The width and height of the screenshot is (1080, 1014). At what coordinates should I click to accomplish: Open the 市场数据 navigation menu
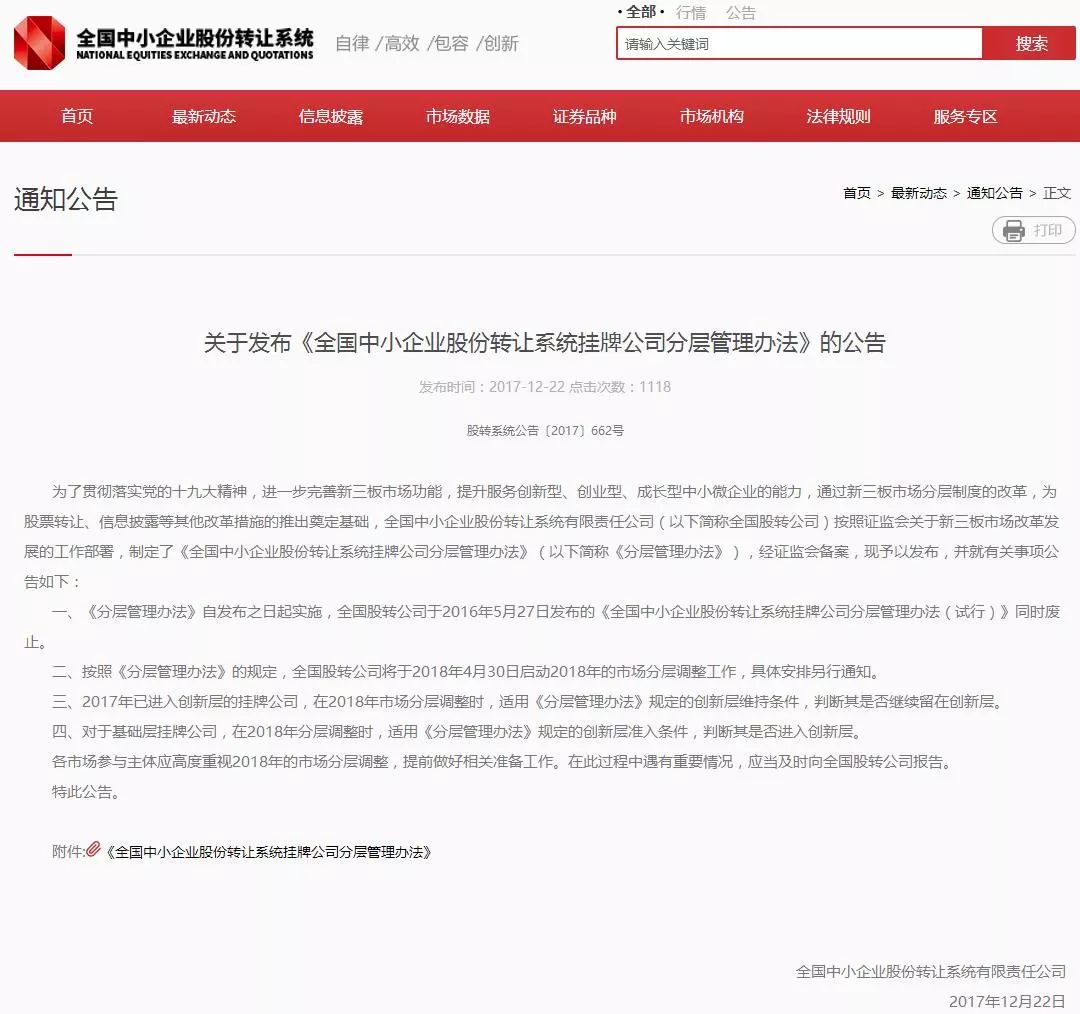point(458,116)
